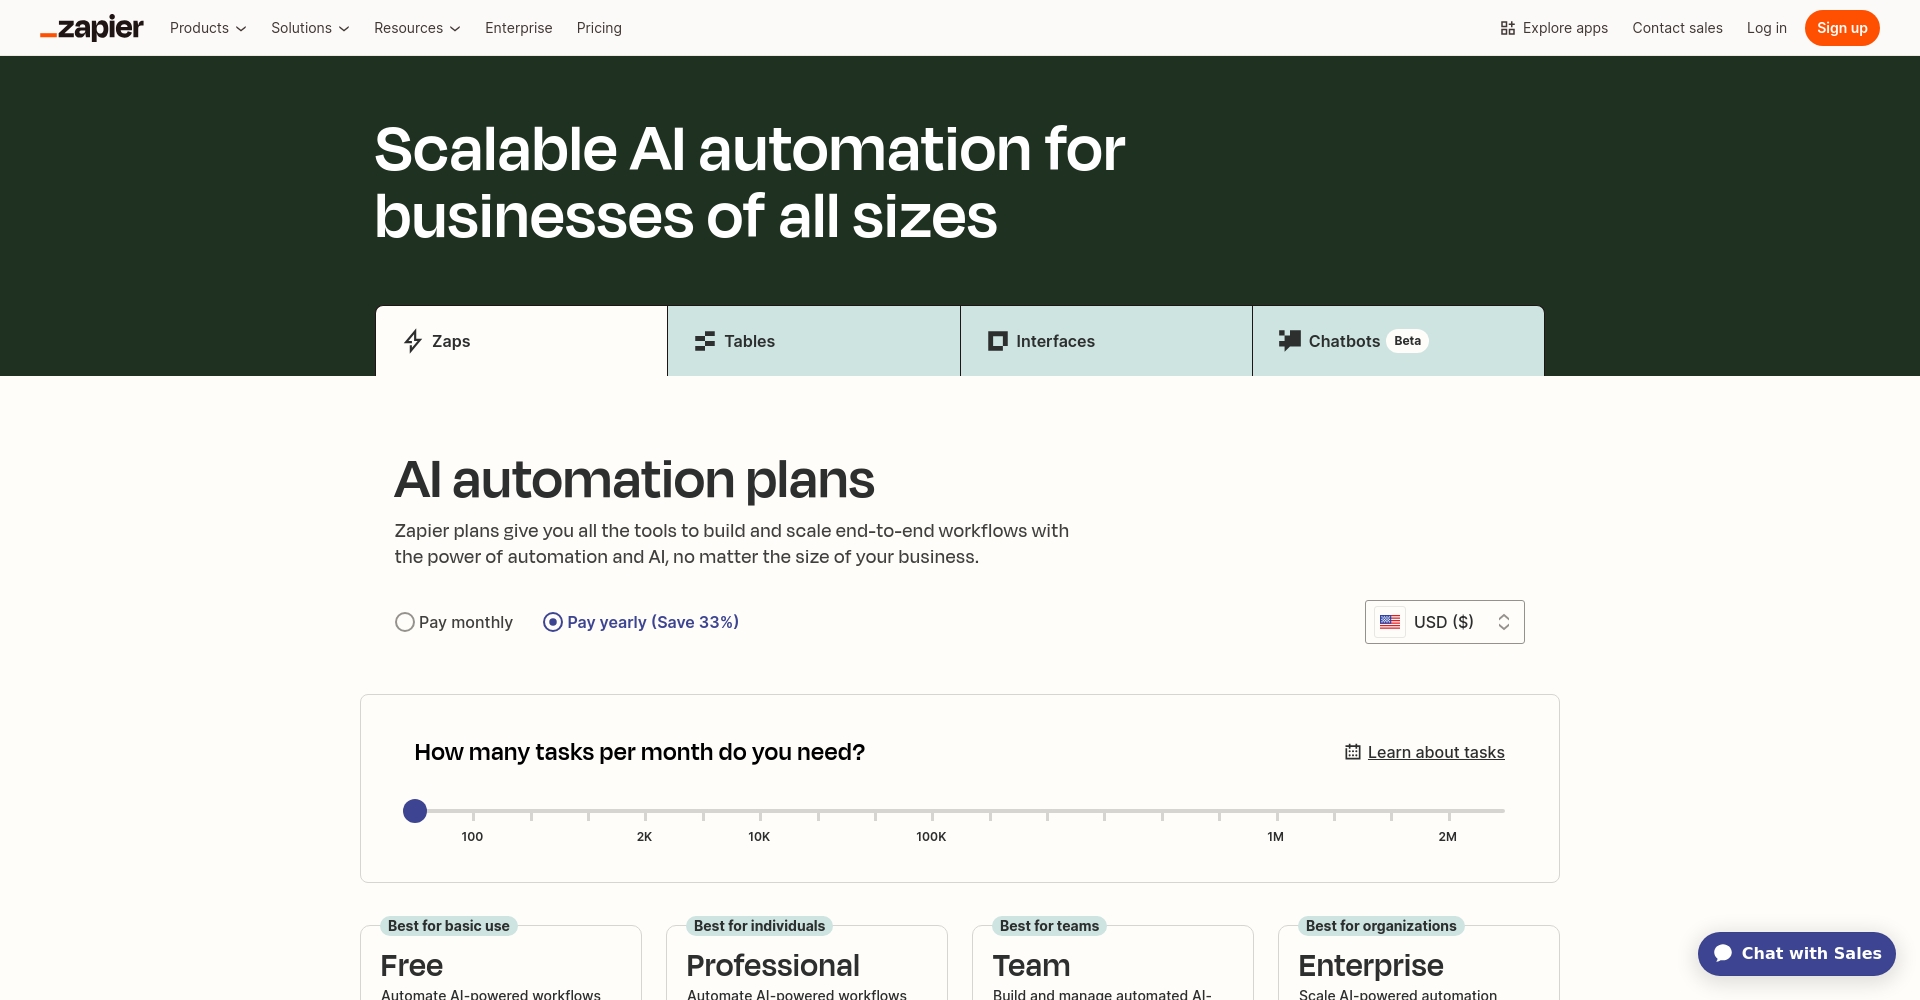The height and width of the screenshot is (1000, 1920).
Task: Expand the Resources menu
Action: pos(417,28)
